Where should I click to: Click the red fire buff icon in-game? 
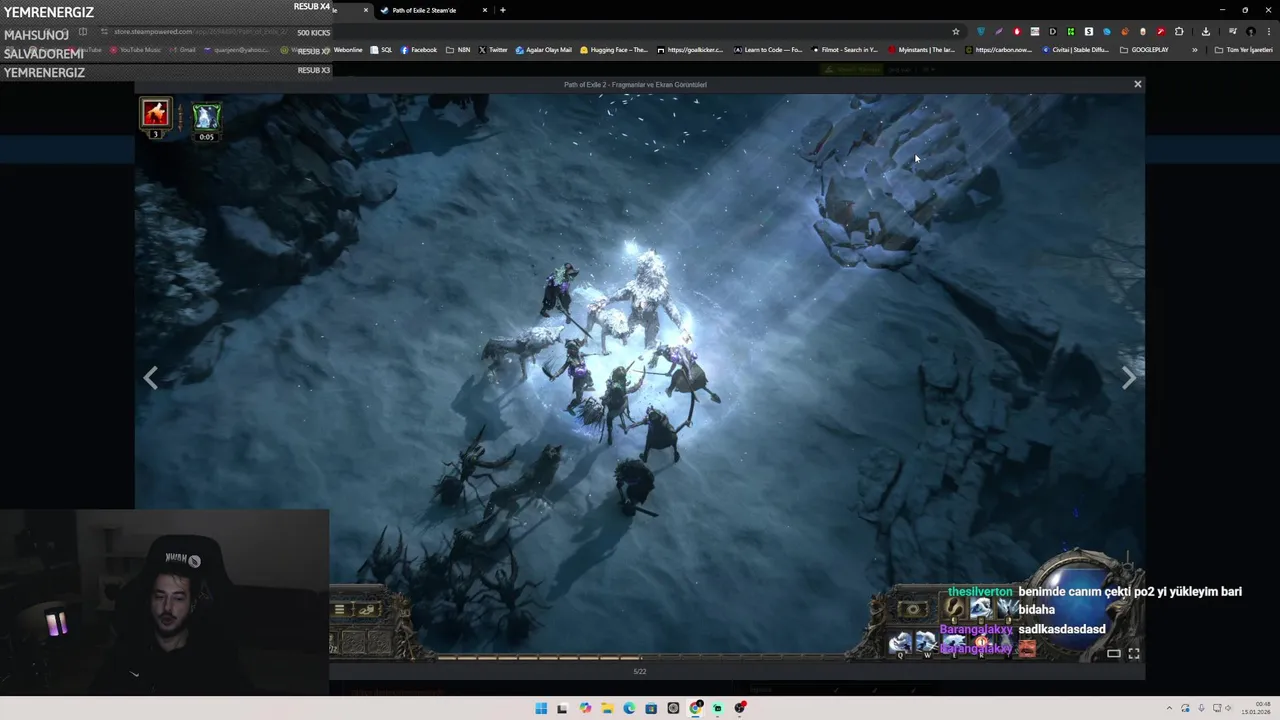coord(155,113)
